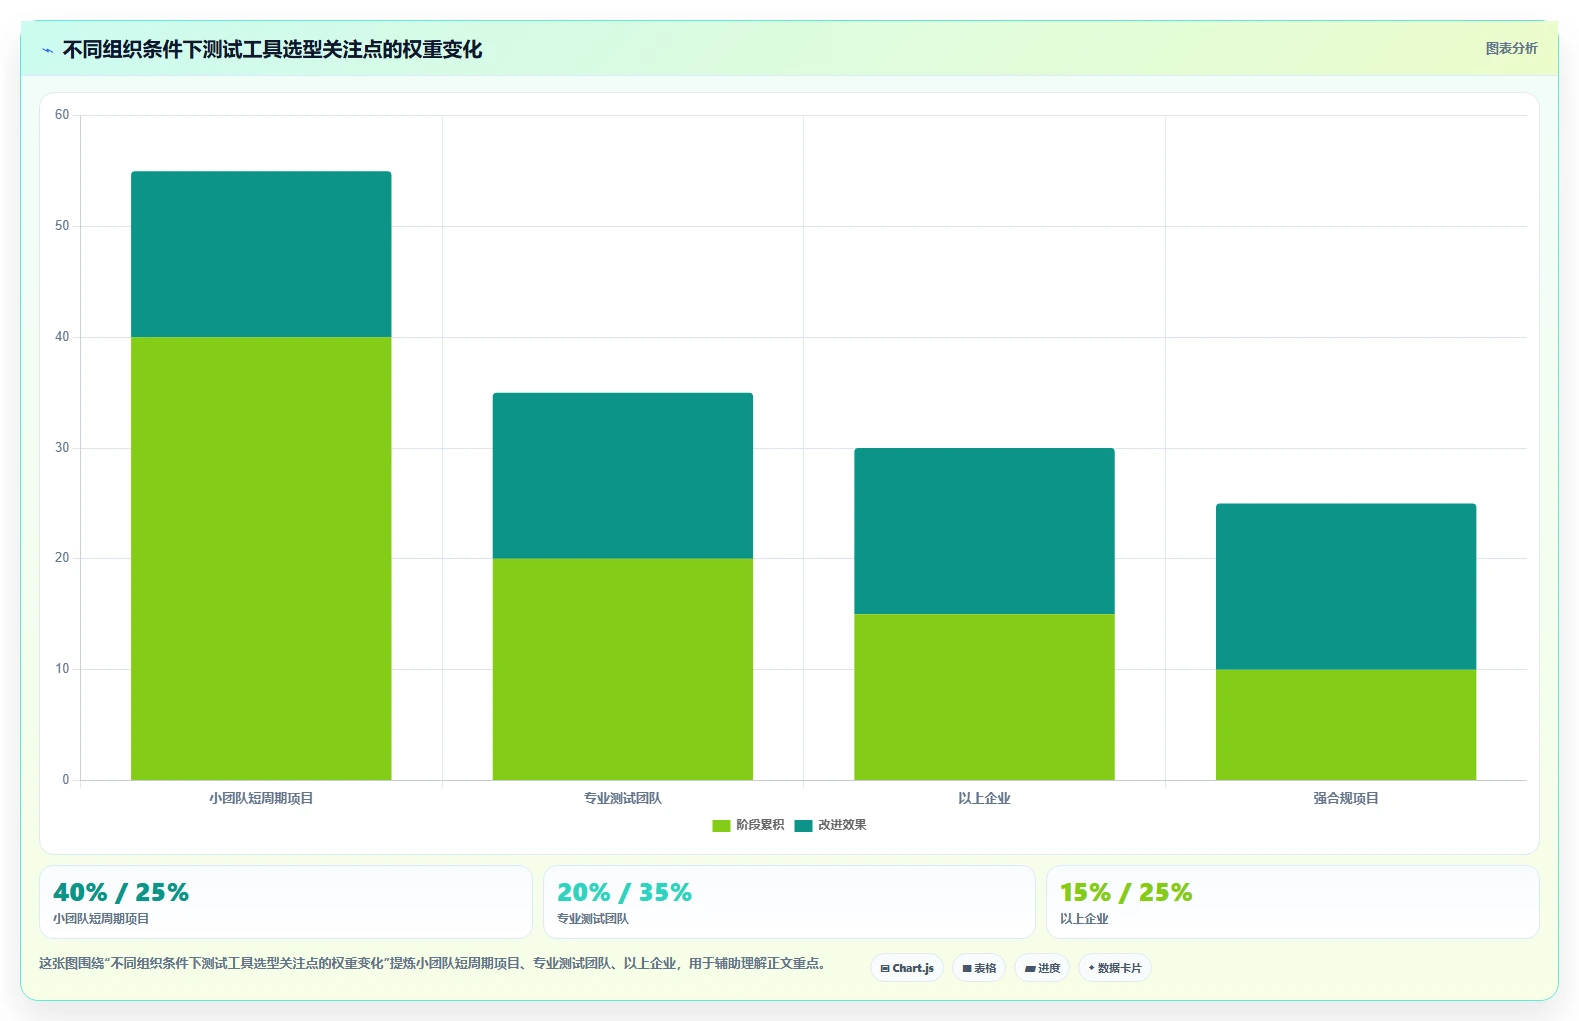Click the chart title 不同组织条件下测试工具选型关注点的权重变化
The height and width of the screenshot is (1021, 1579).
tap(272, 49)
